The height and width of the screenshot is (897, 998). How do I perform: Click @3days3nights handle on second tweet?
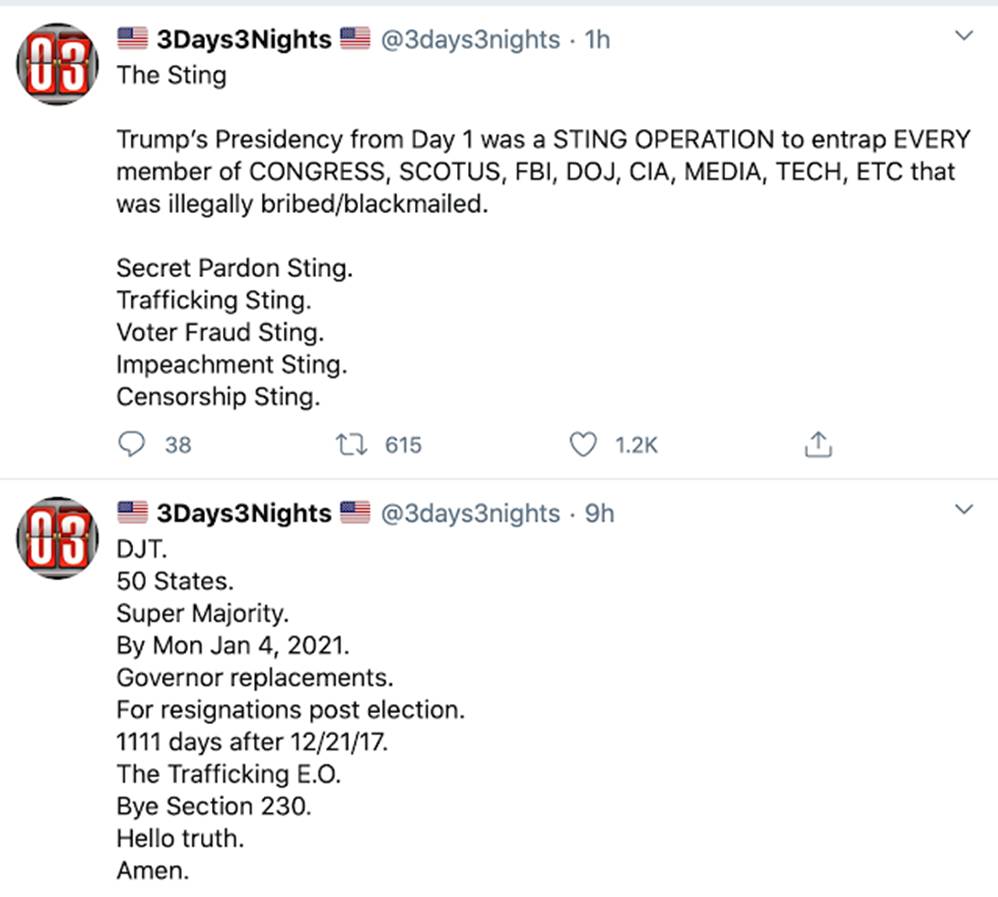470,513
